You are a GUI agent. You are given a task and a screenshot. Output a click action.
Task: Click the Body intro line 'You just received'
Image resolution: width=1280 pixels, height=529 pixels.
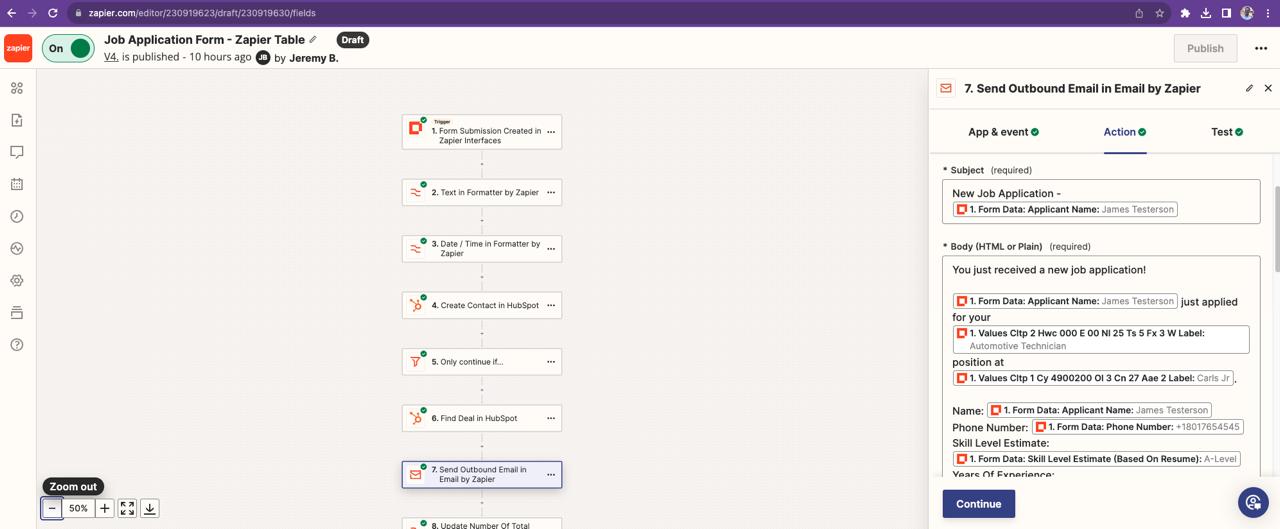click(x=1049, y=270)
